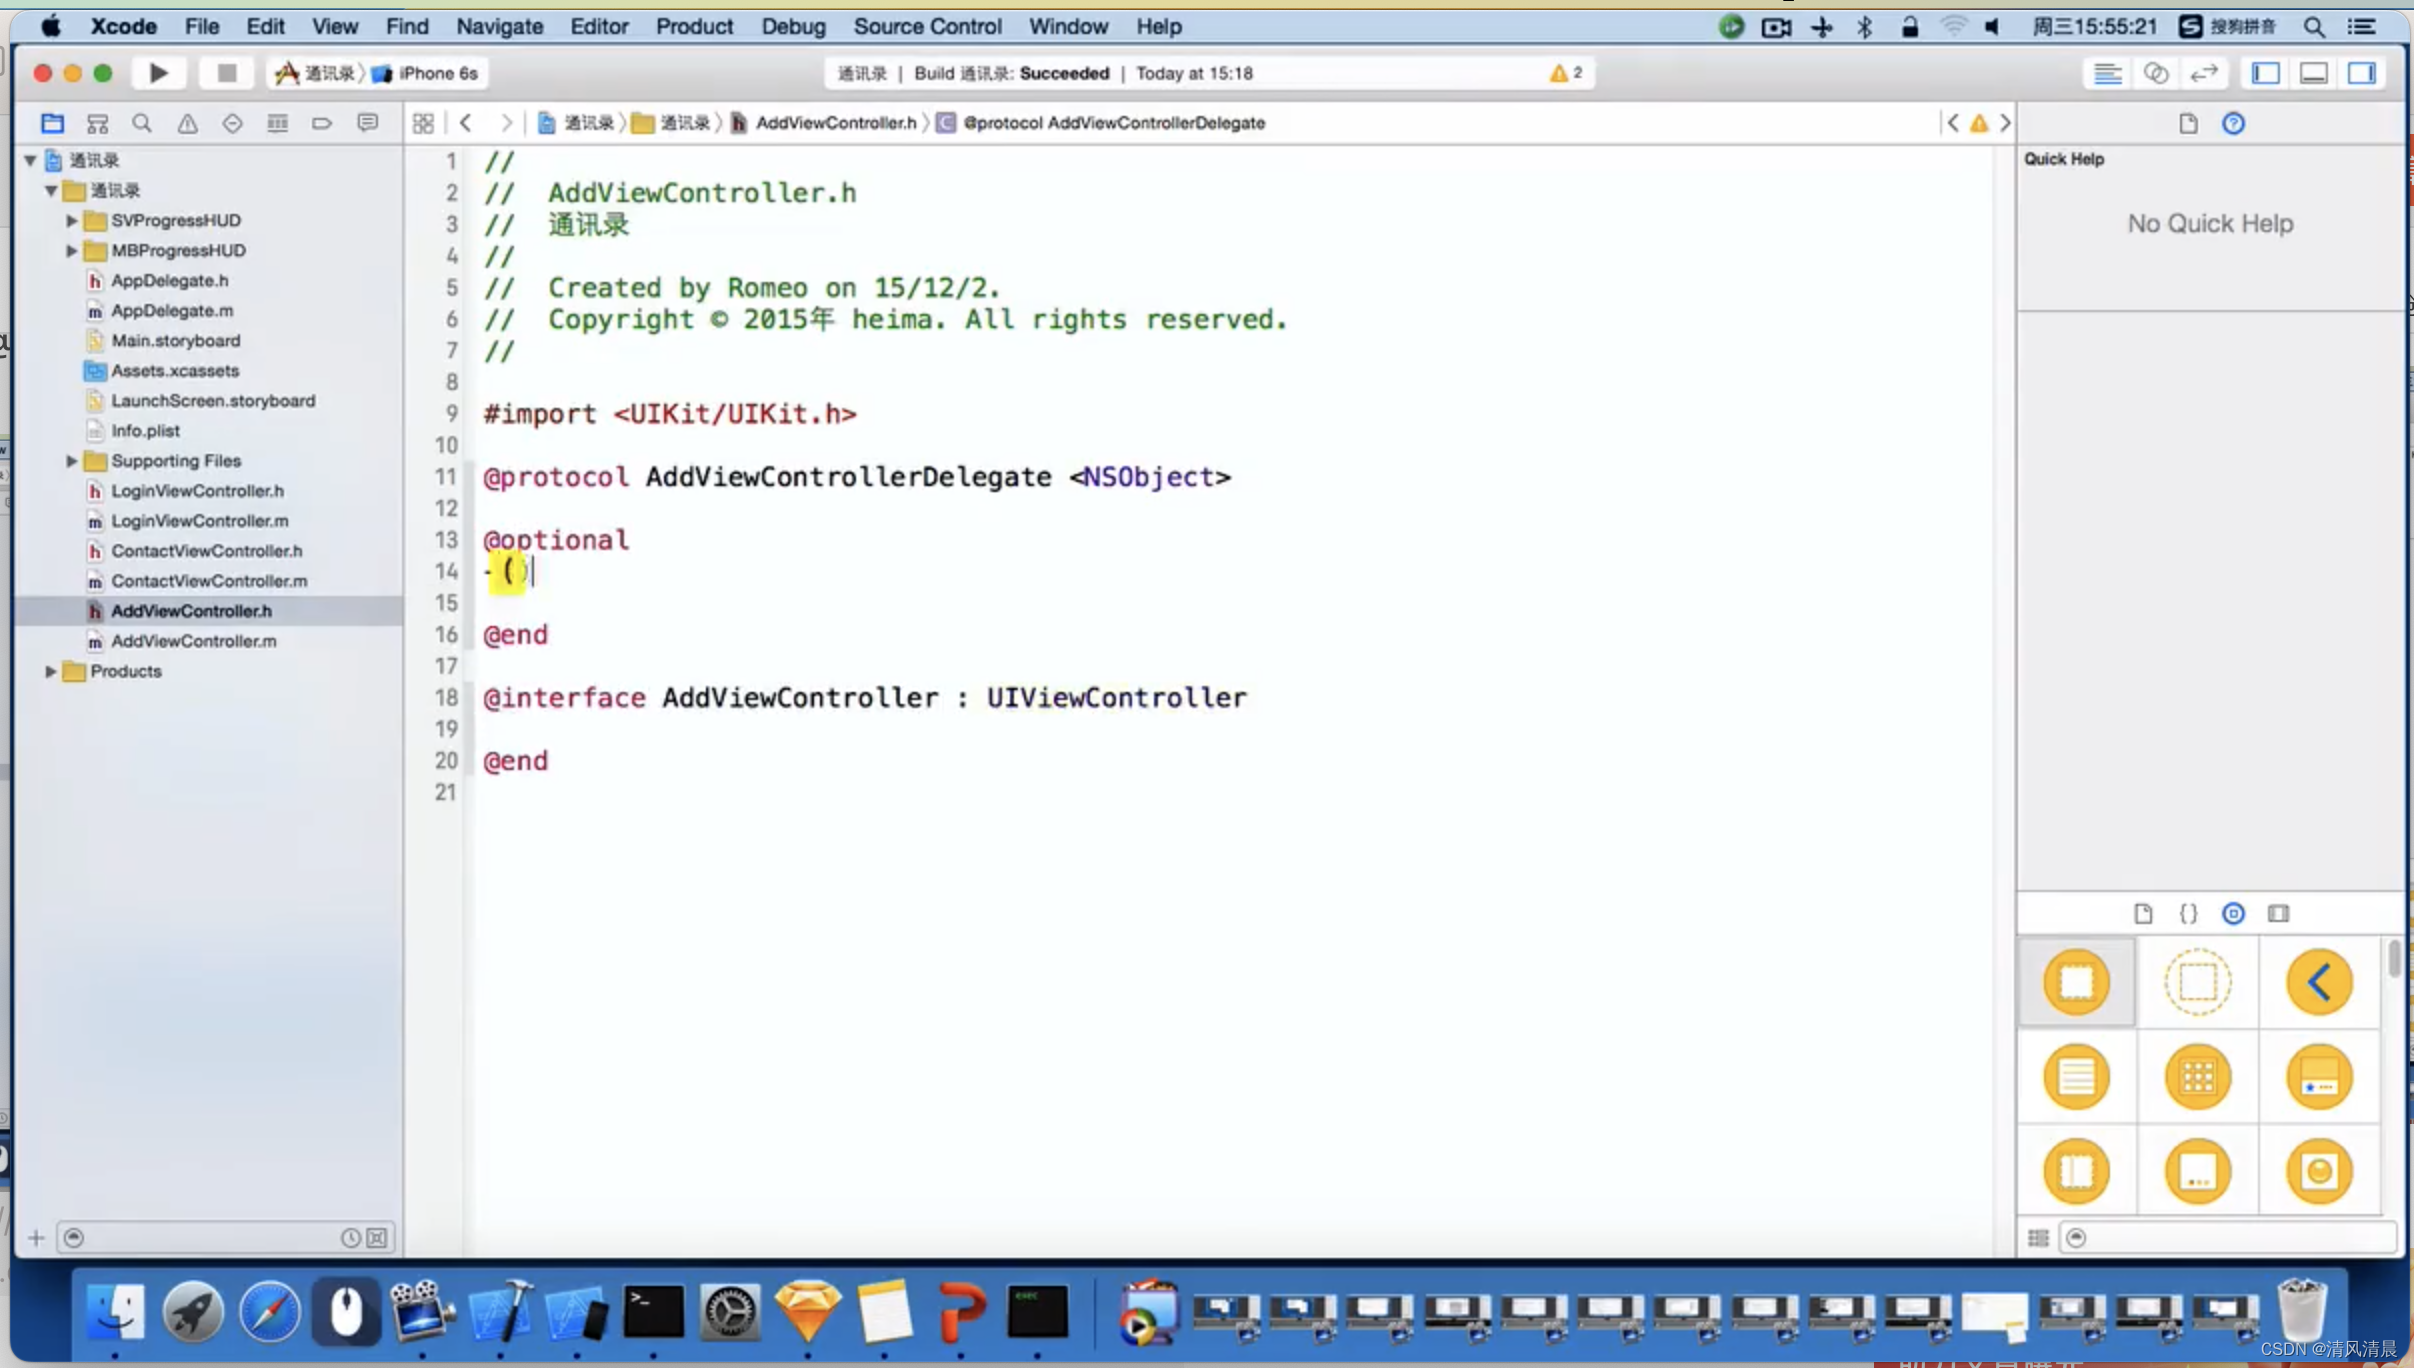This screenshot has width=2414, height=1368.
Task: Collapse the 通讯录 group folder
Action: pyautogui.click(x=51, y=190)
